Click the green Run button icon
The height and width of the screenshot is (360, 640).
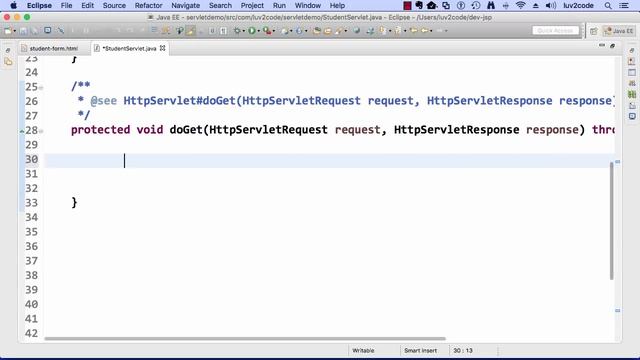pyautogui.click(x=252, y=31)
